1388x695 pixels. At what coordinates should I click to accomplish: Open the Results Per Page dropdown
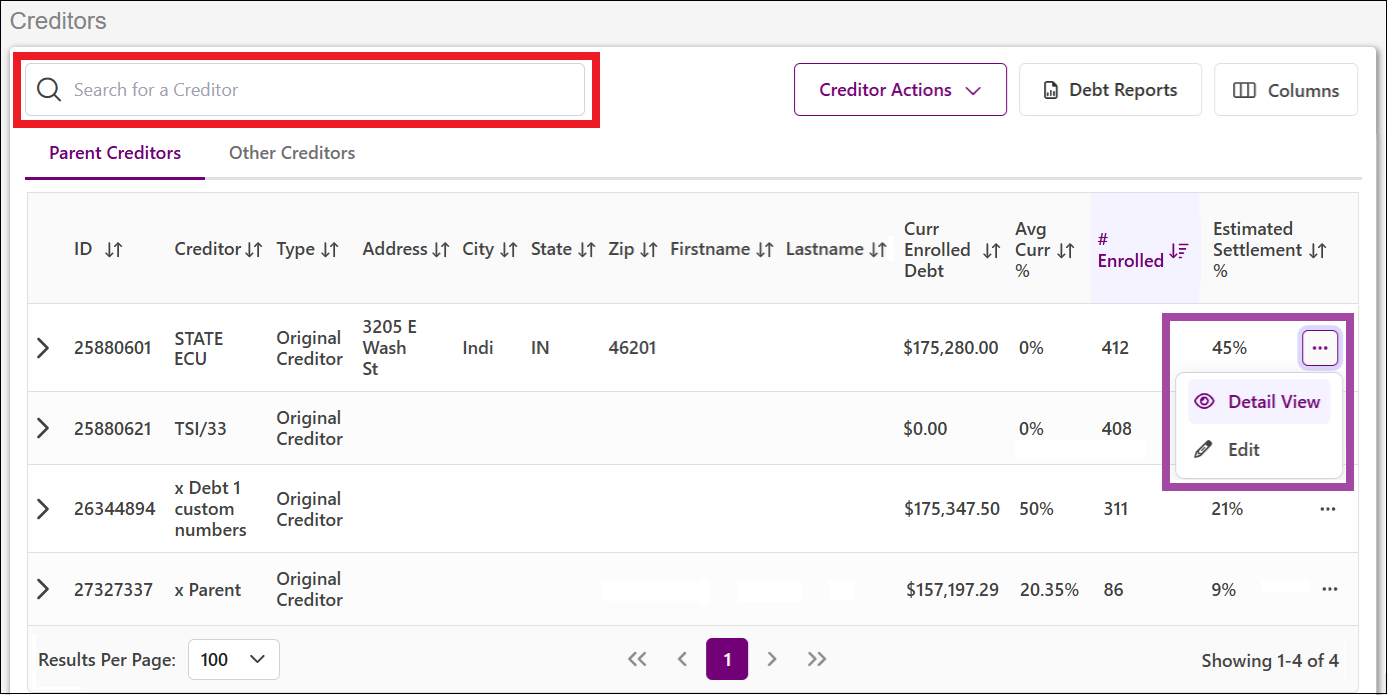(x=234, y=659)
